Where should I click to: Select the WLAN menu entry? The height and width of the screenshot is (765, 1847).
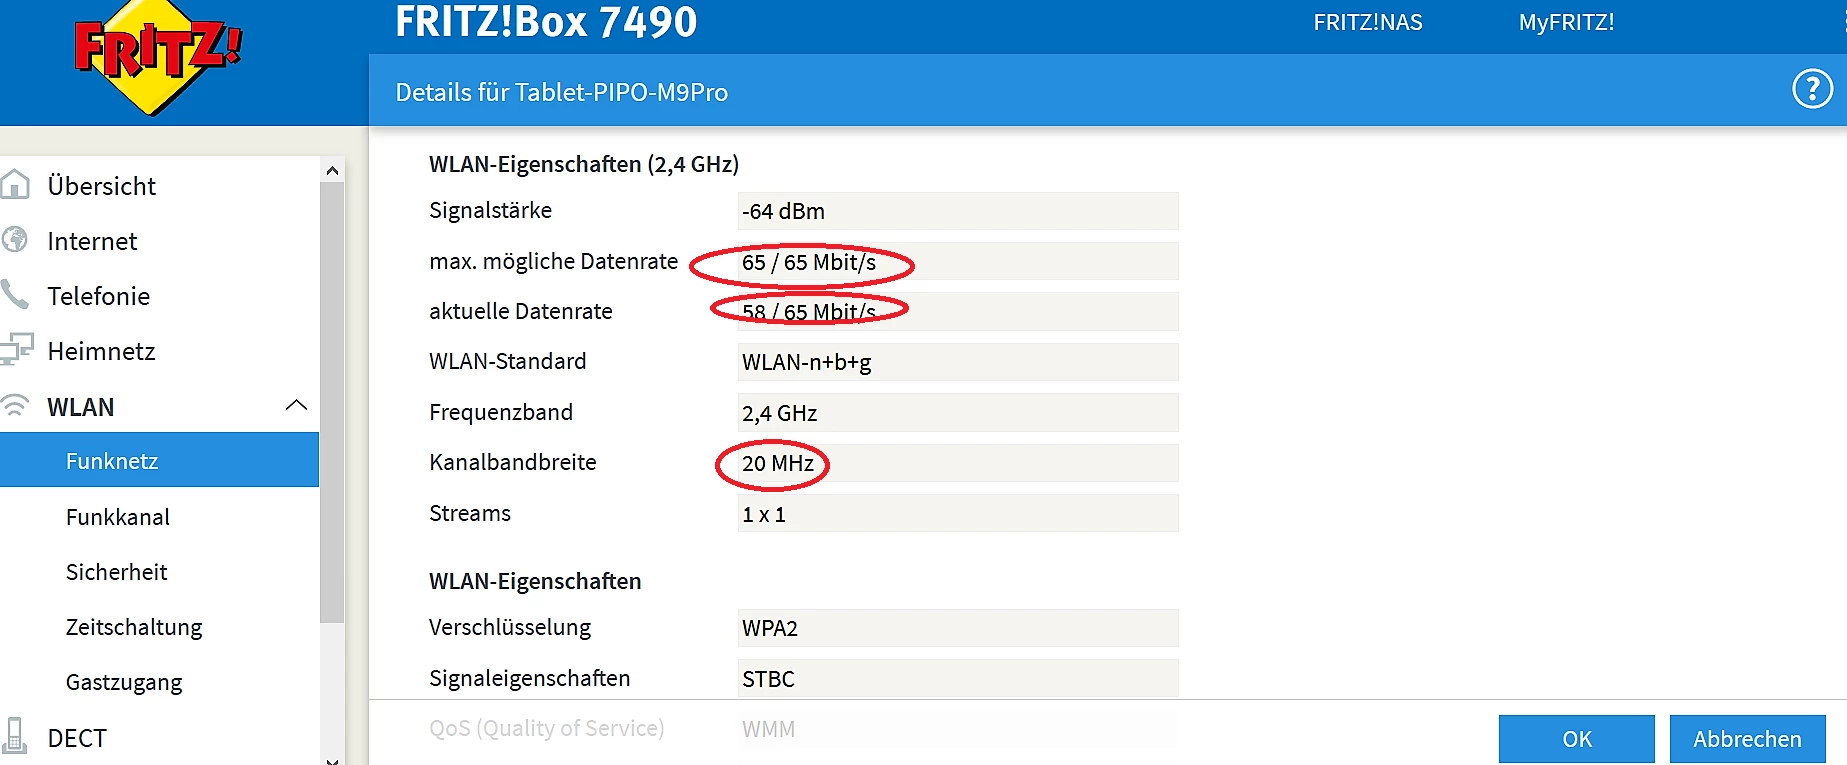coord(80,407)
